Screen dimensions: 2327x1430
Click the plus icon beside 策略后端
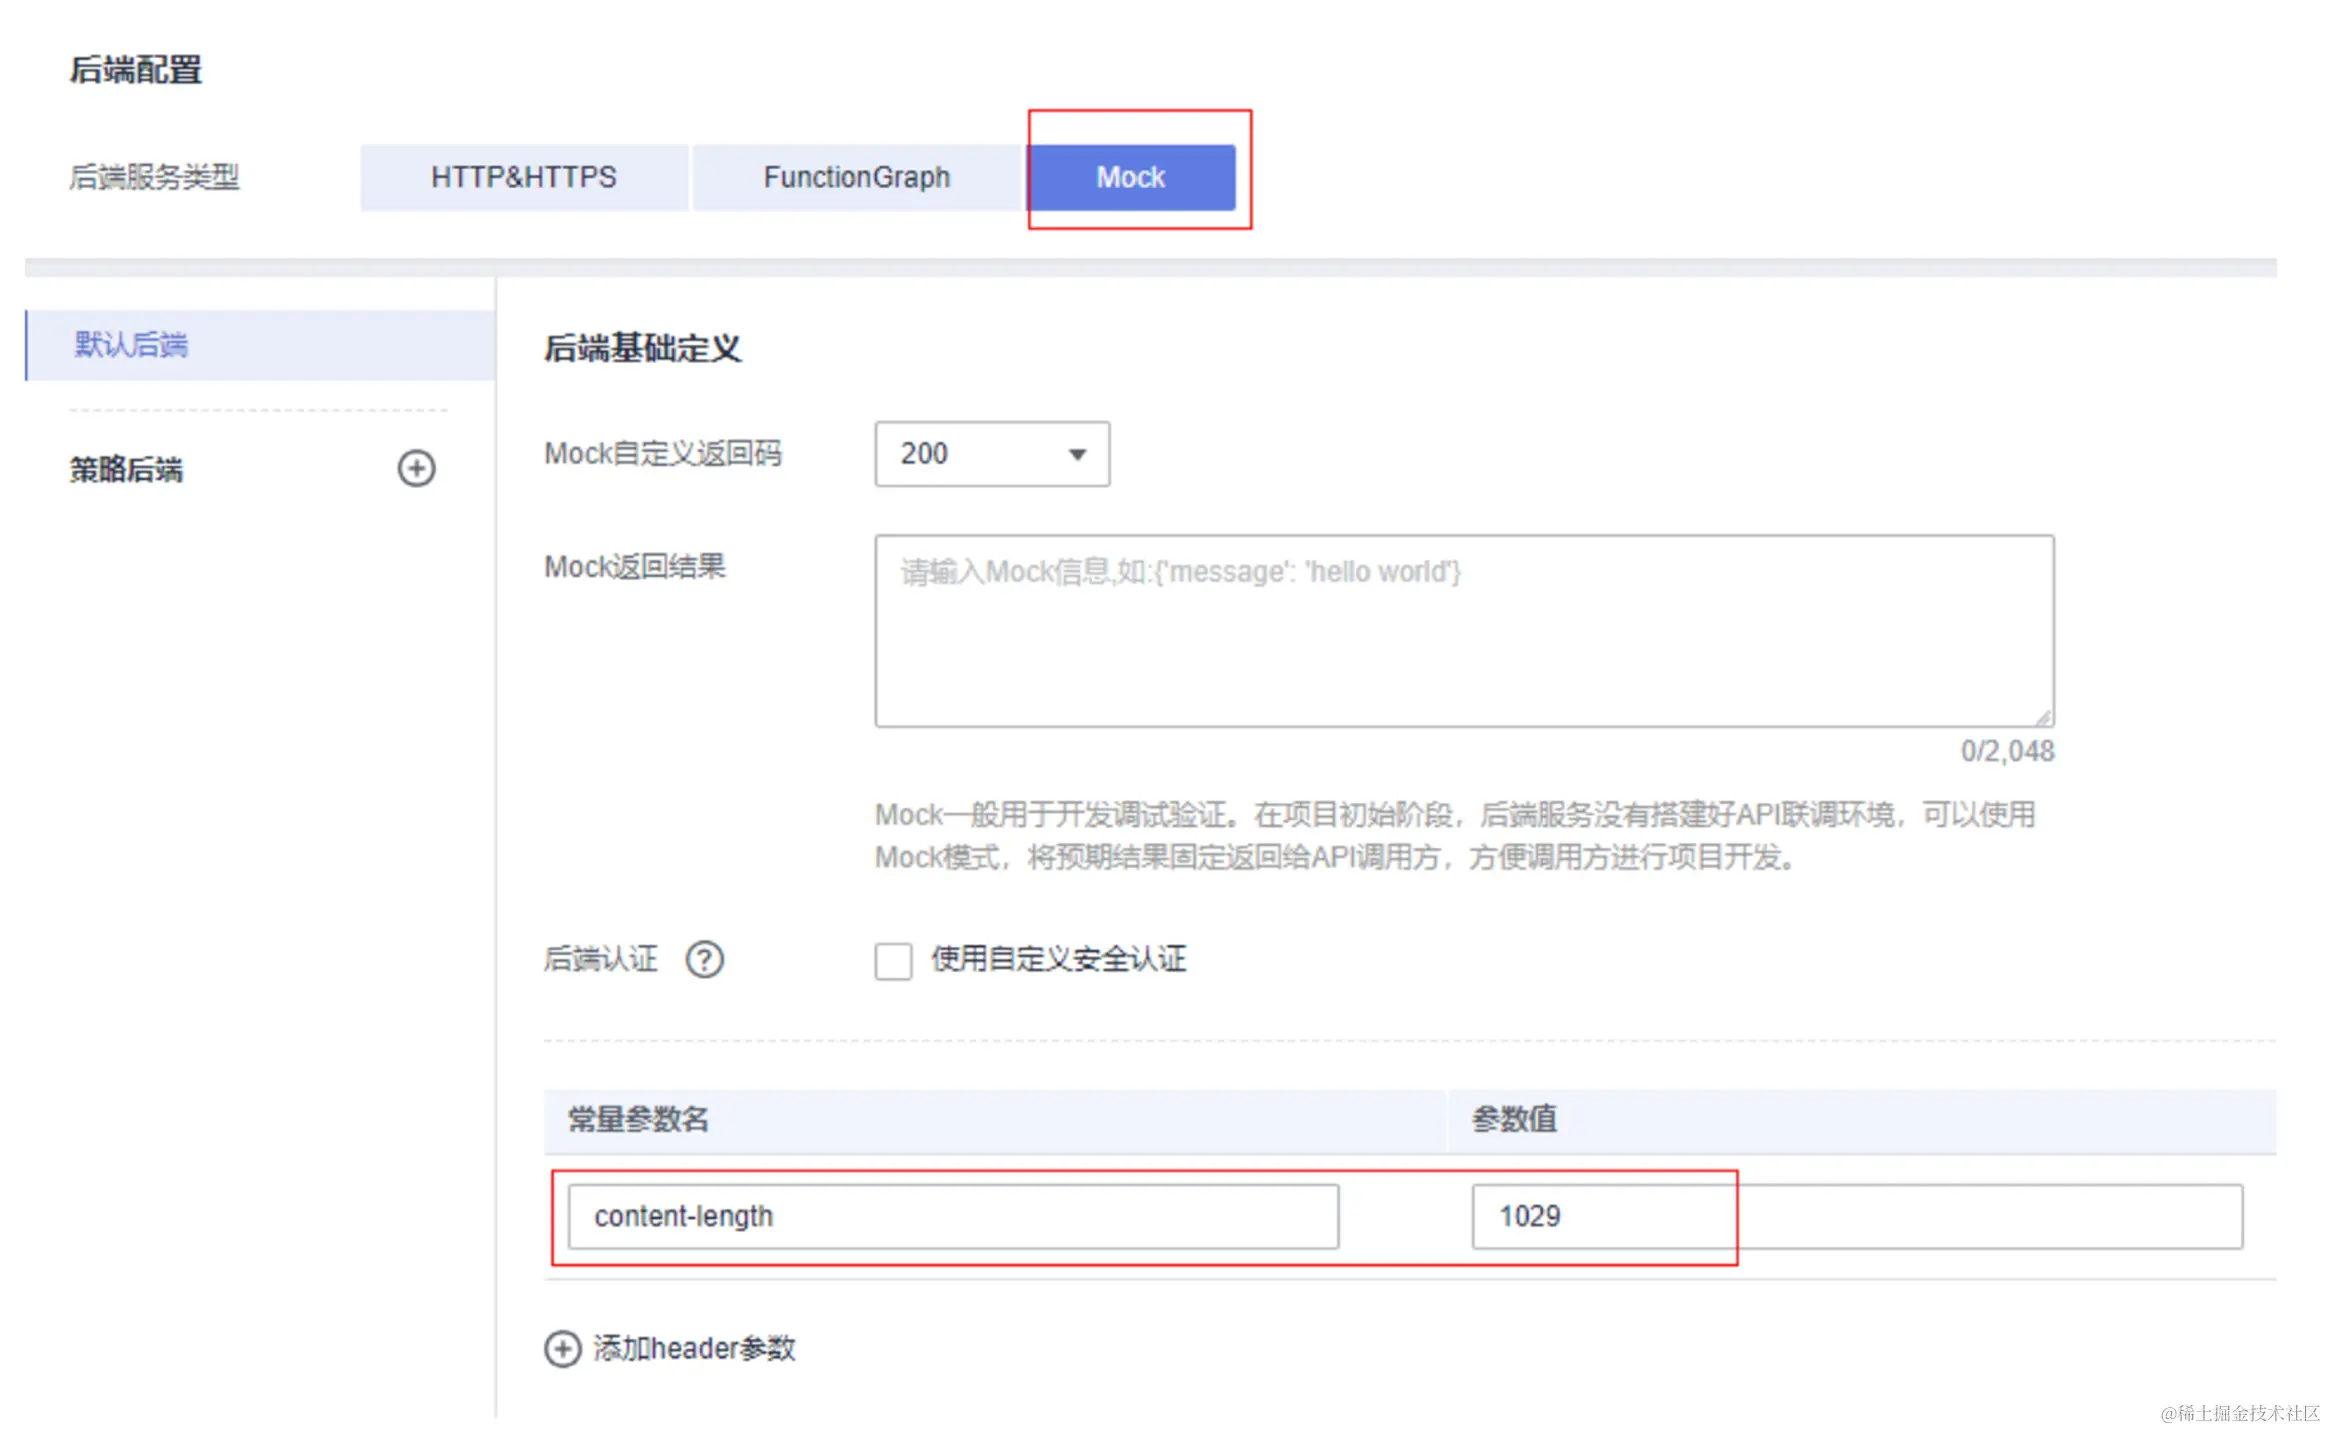(x=416, y=468)
